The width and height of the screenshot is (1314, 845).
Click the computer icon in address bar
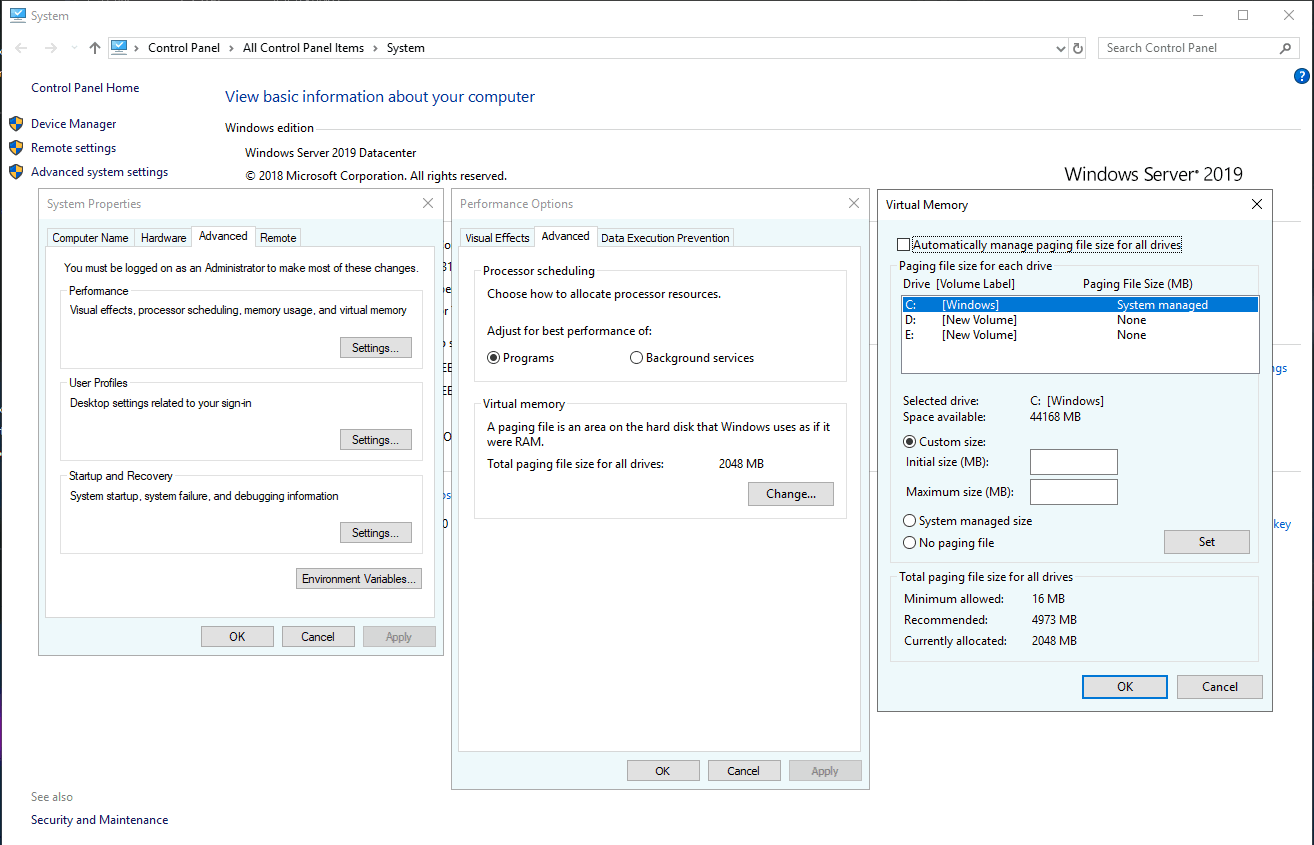120,47
